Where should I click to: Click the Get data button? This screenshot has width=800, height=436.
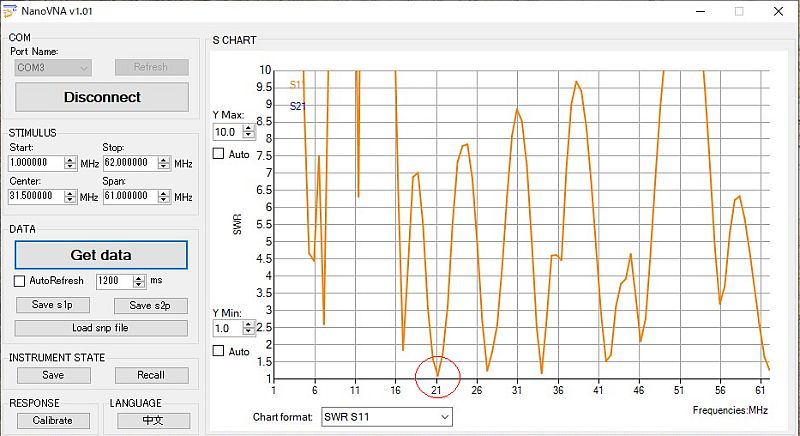coord(100,255)
